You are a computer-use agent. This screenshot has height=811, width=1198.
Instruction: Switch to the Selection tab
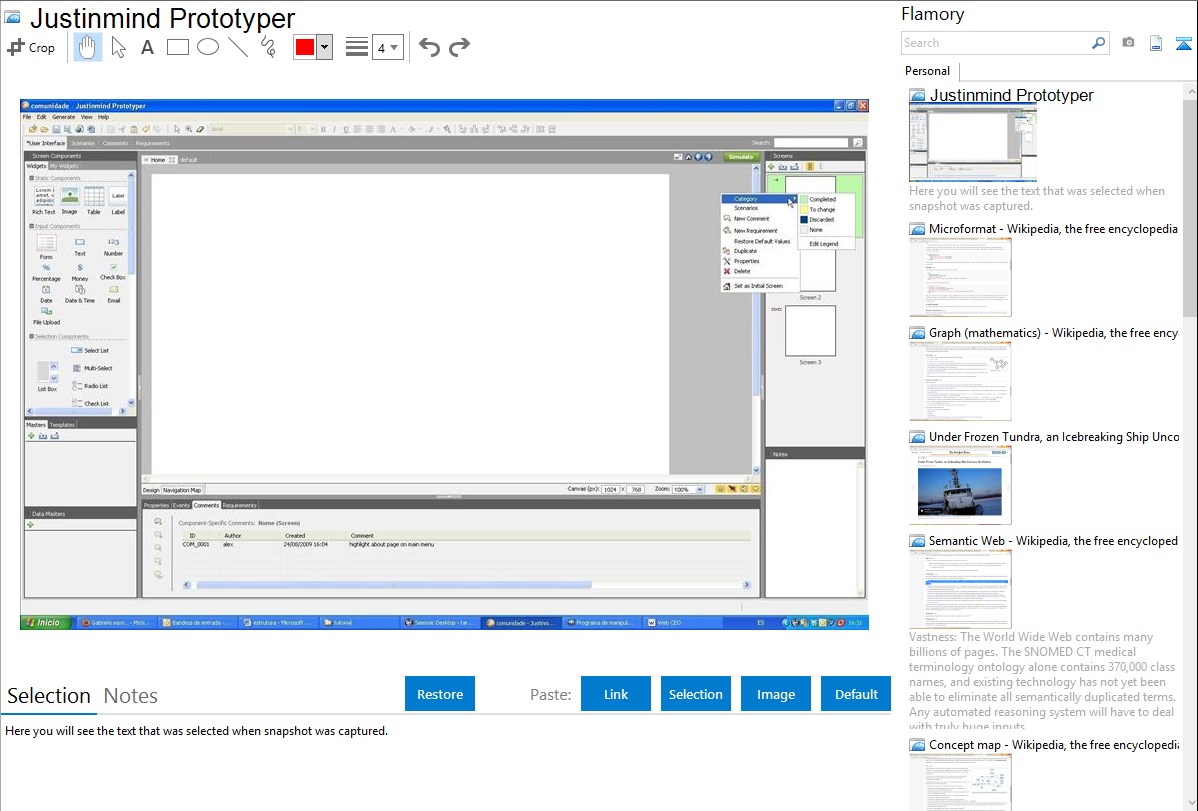[x=49, y=696]
